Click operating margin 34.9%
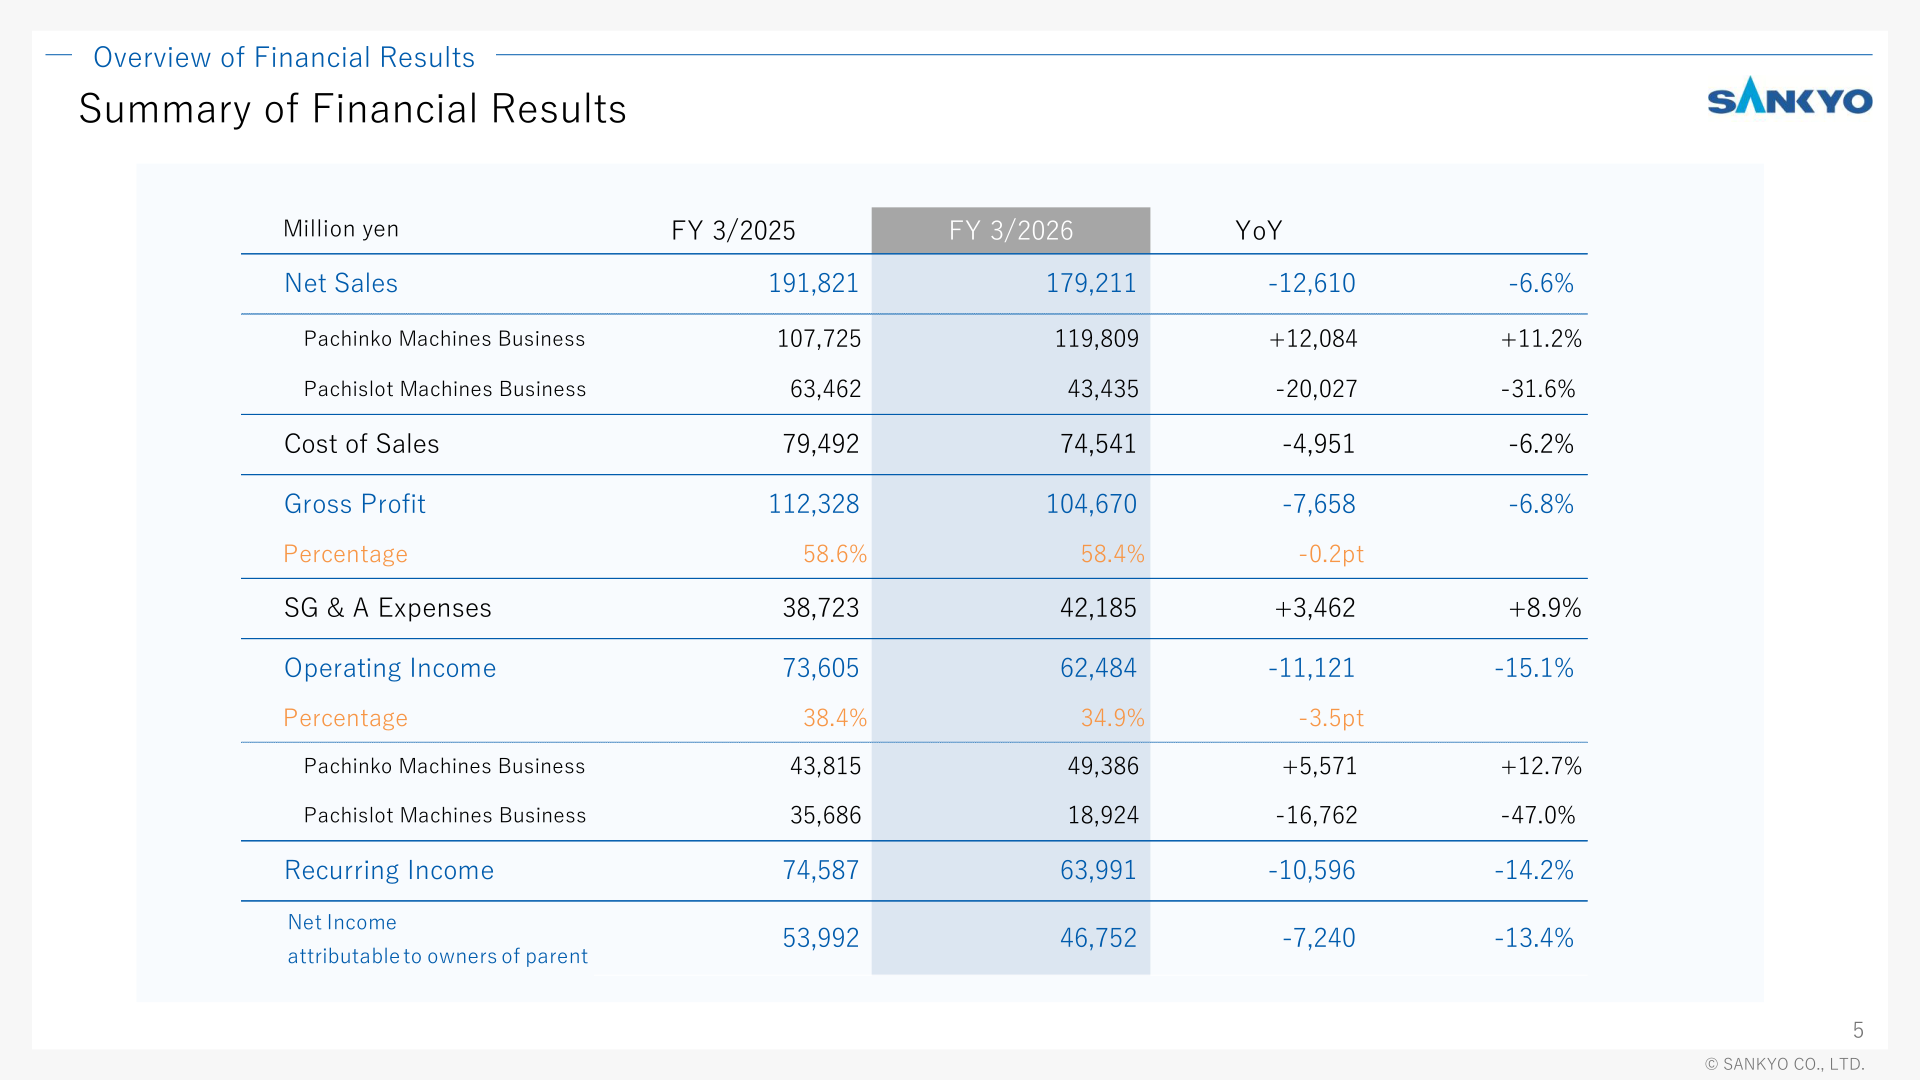Image resolution: width=1920 pixels, height=1080 pixels. [x=1112, y=718]
